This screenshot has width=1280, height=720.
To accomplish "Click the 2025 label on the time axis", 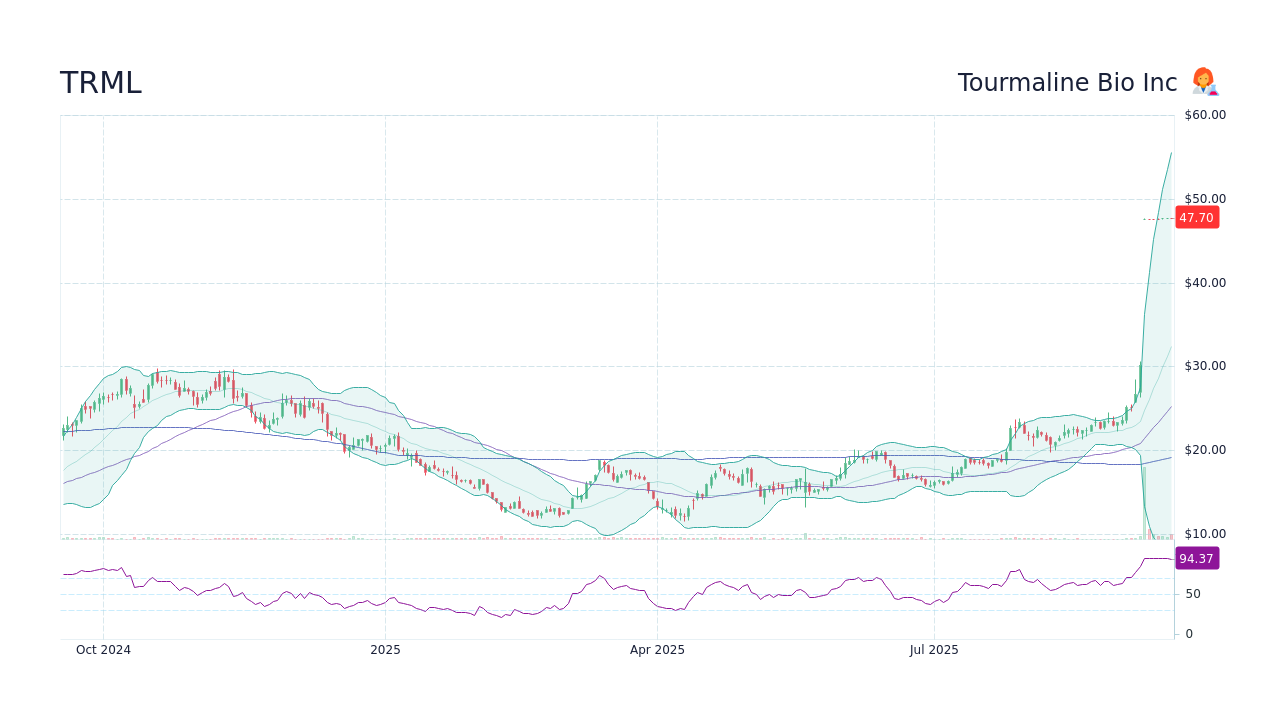I will (385, 649).
